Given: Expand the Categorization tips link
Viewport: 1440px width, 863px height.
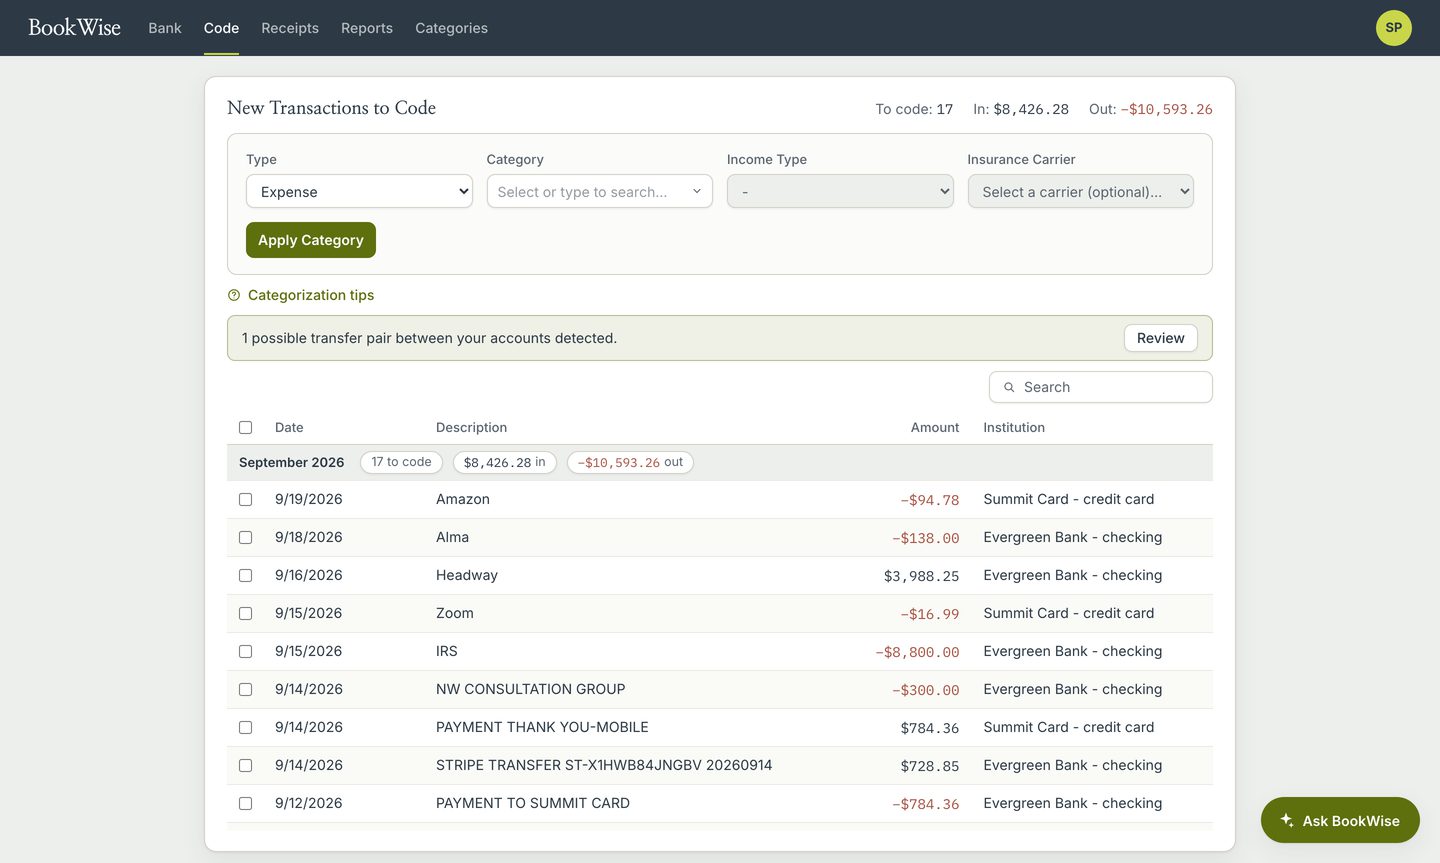Looking at the screenshot, I should [x=311, y=295].
